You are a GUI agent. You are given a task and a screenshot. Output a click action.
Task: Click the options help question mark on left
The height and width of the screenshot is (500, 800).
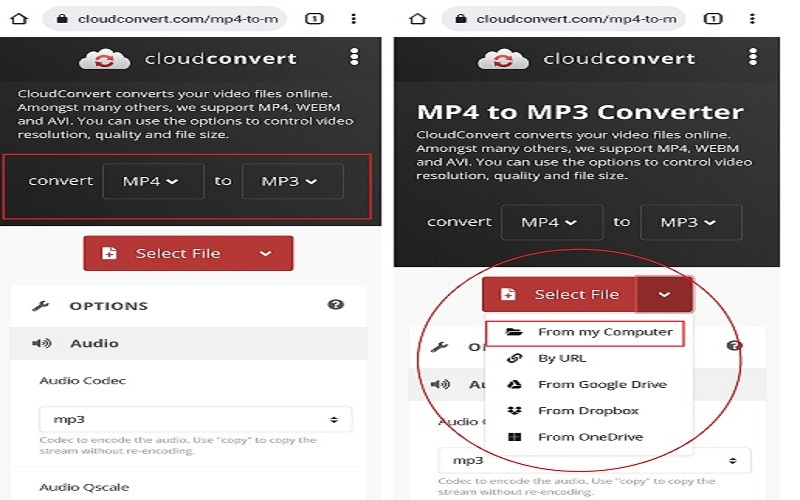(335, 305)
